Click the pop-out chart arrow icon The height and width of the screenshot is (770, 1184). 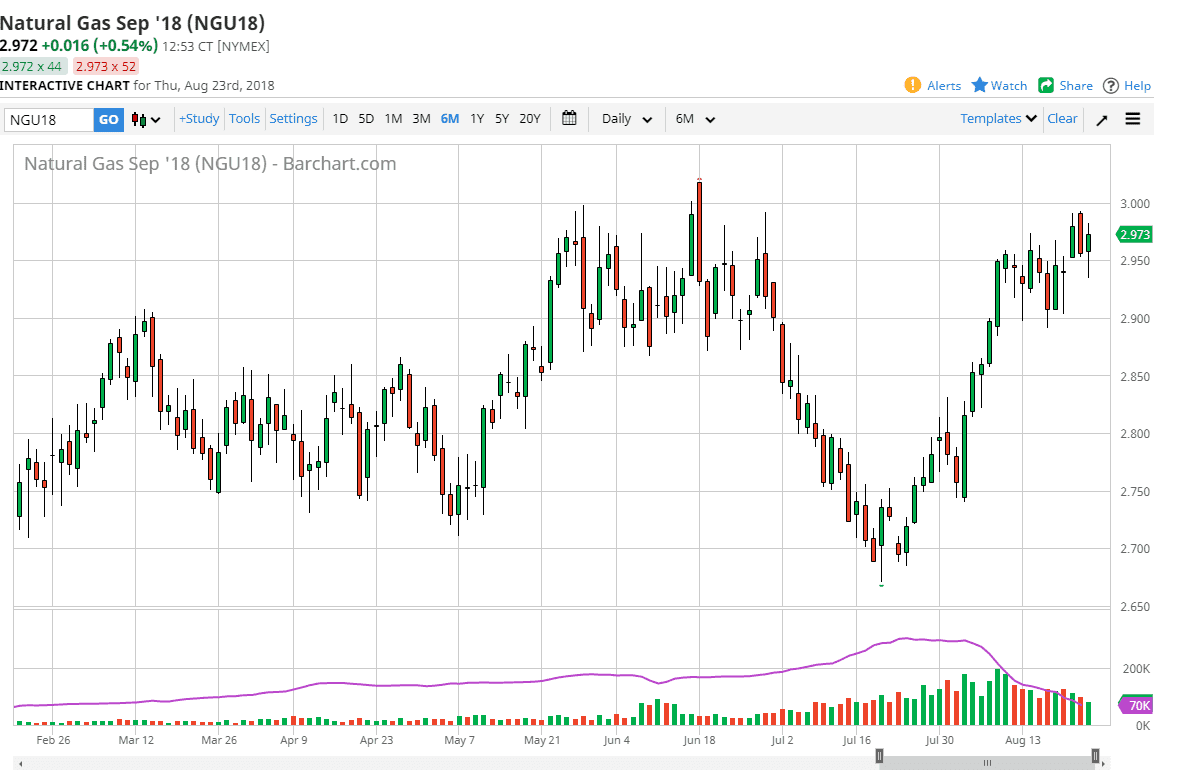tap(1101, 119)
